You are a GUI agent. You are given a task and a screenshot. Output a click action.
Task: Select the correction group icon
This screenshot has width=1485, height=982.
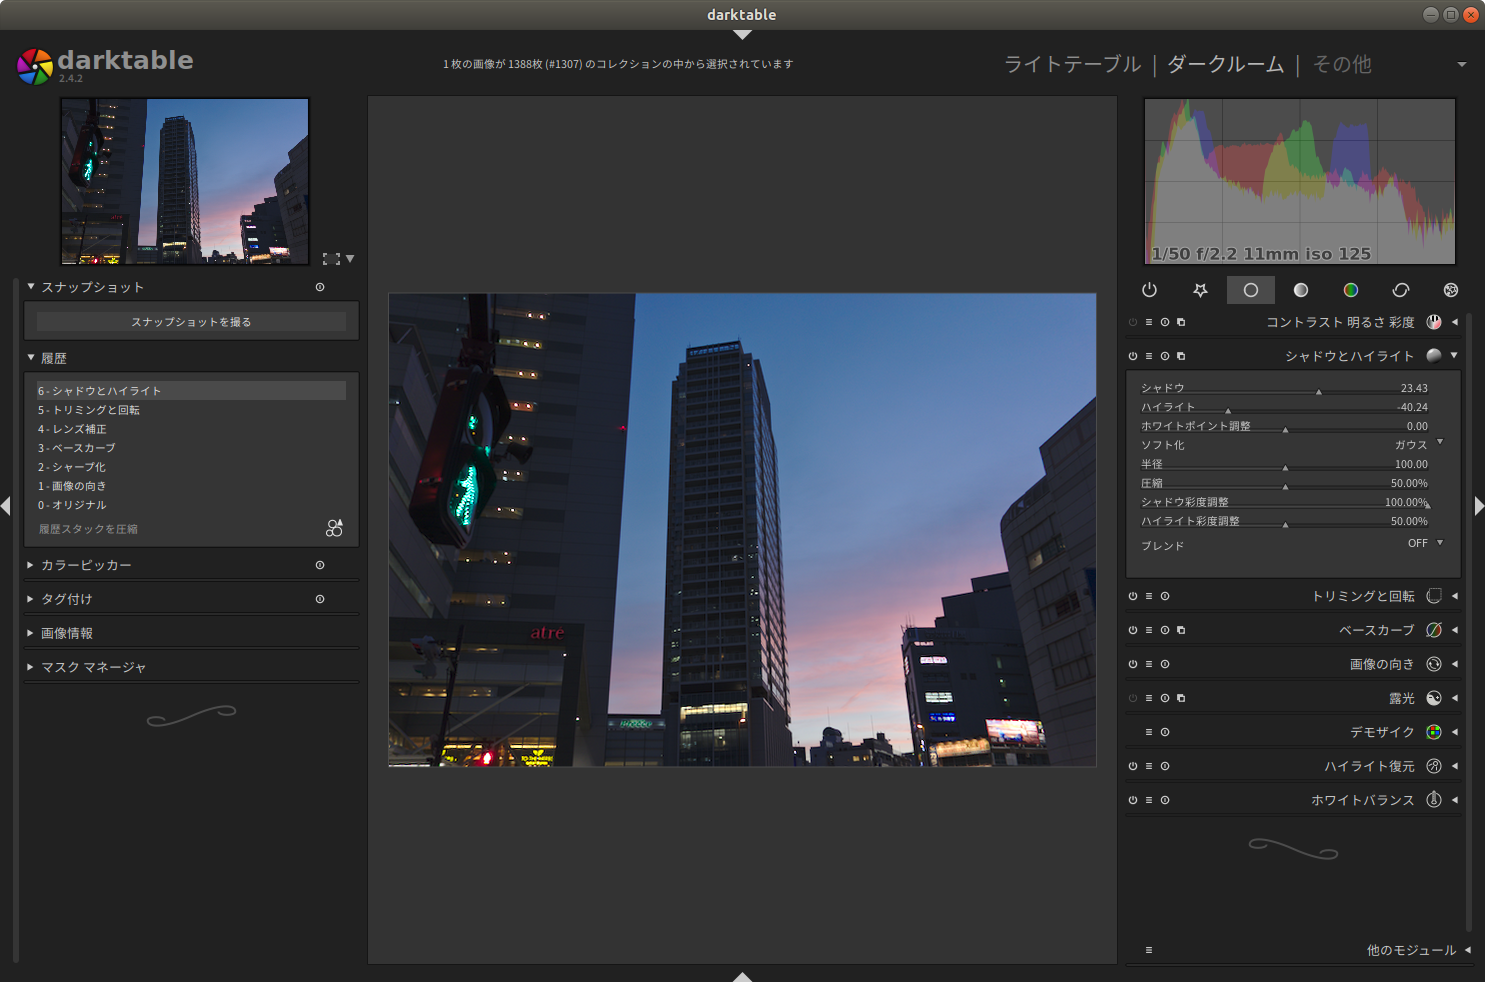point(1400,290)
